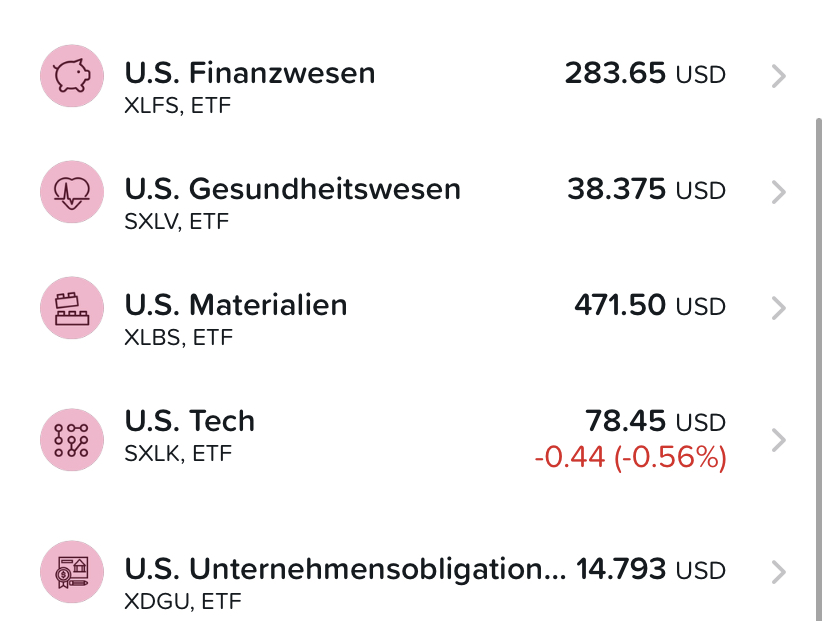The width and height of the screenshot is (828, 621).
Task: Click the 38.375 USD price
Action: (646, 190)
